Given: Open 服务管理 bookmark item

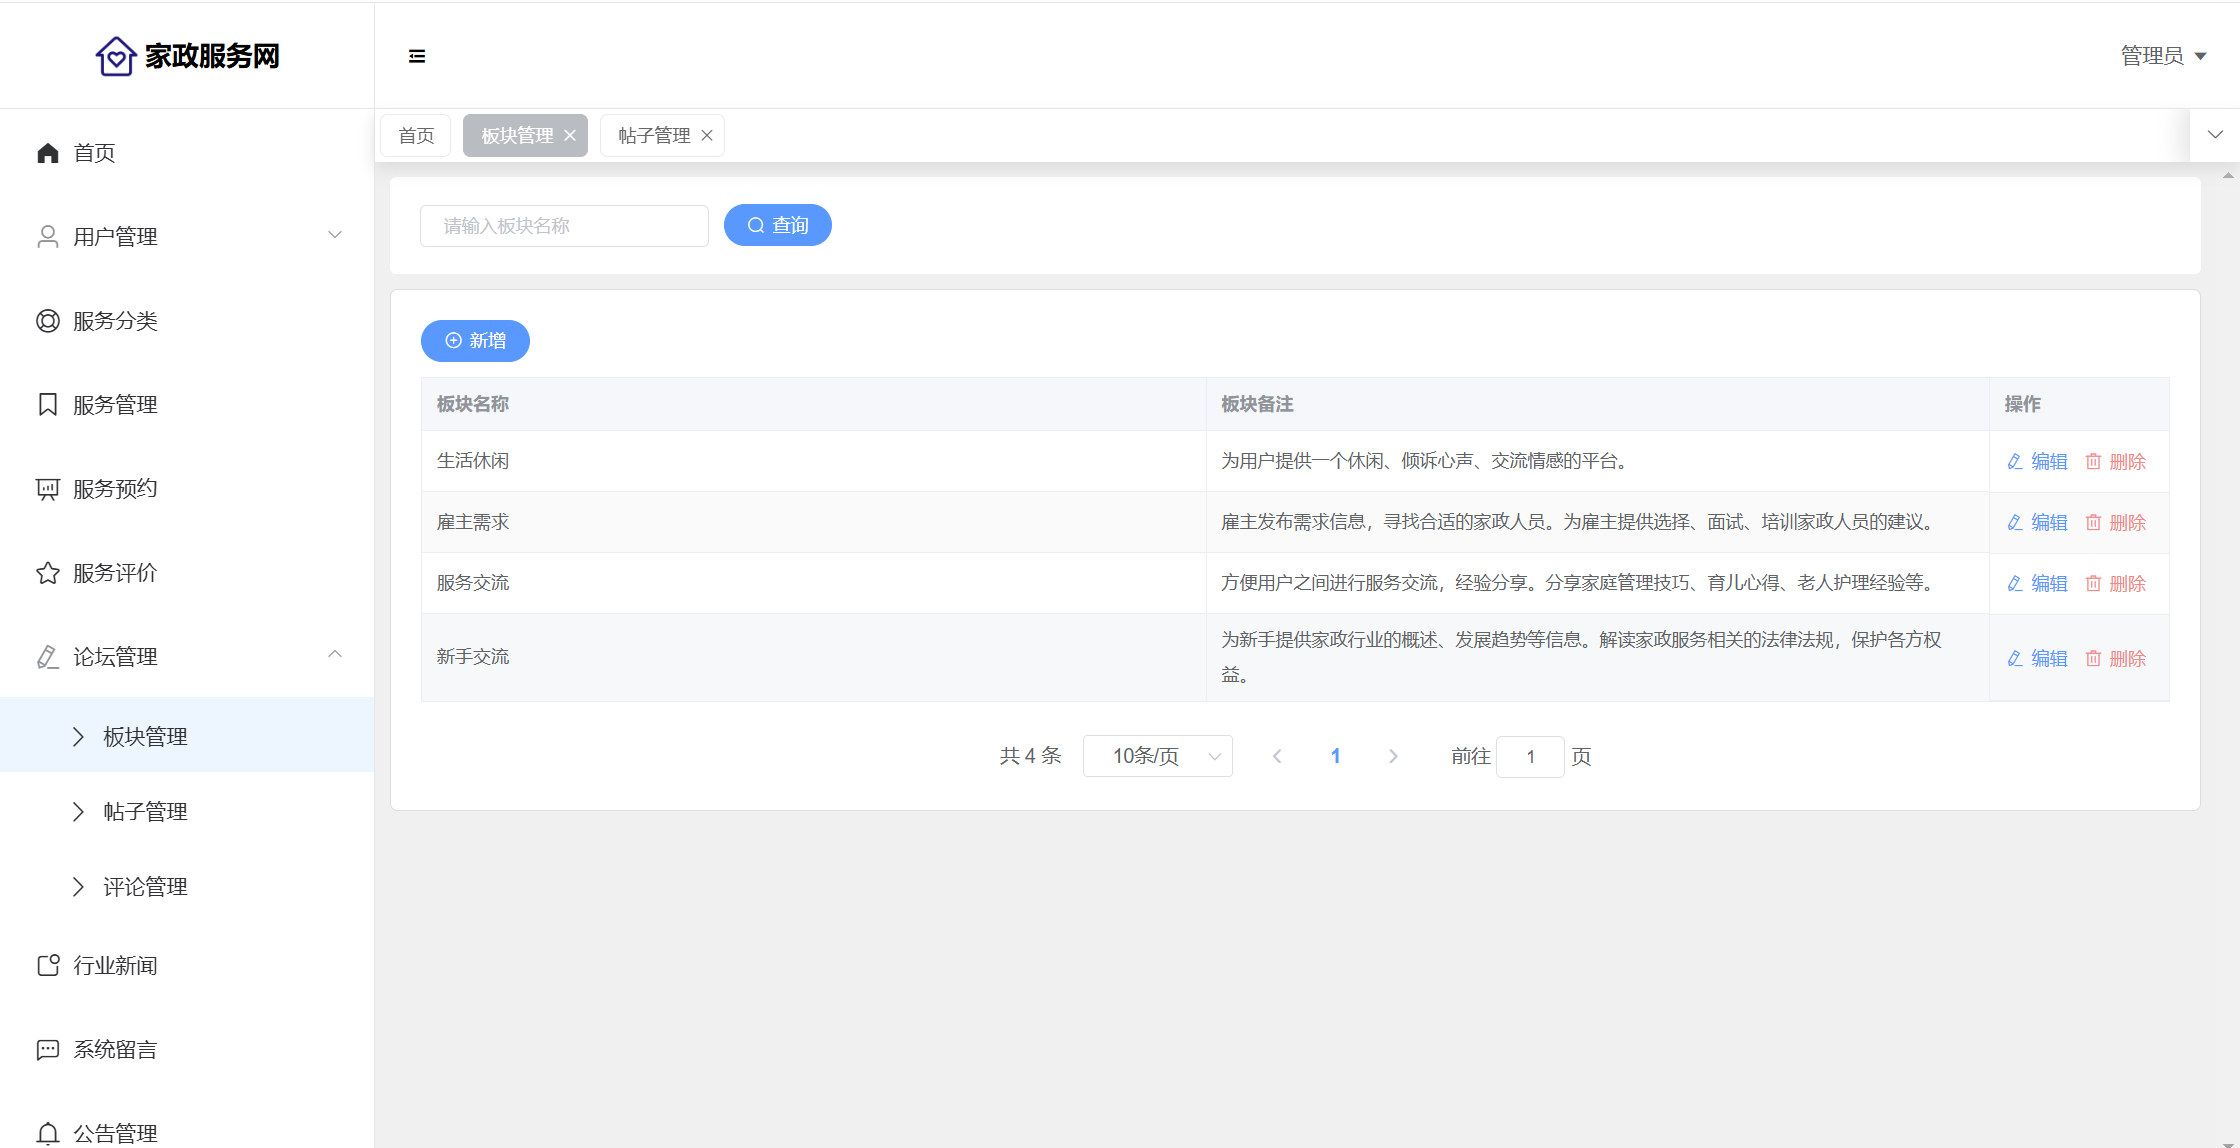Looking at the screenshot, I should (115, 405).
